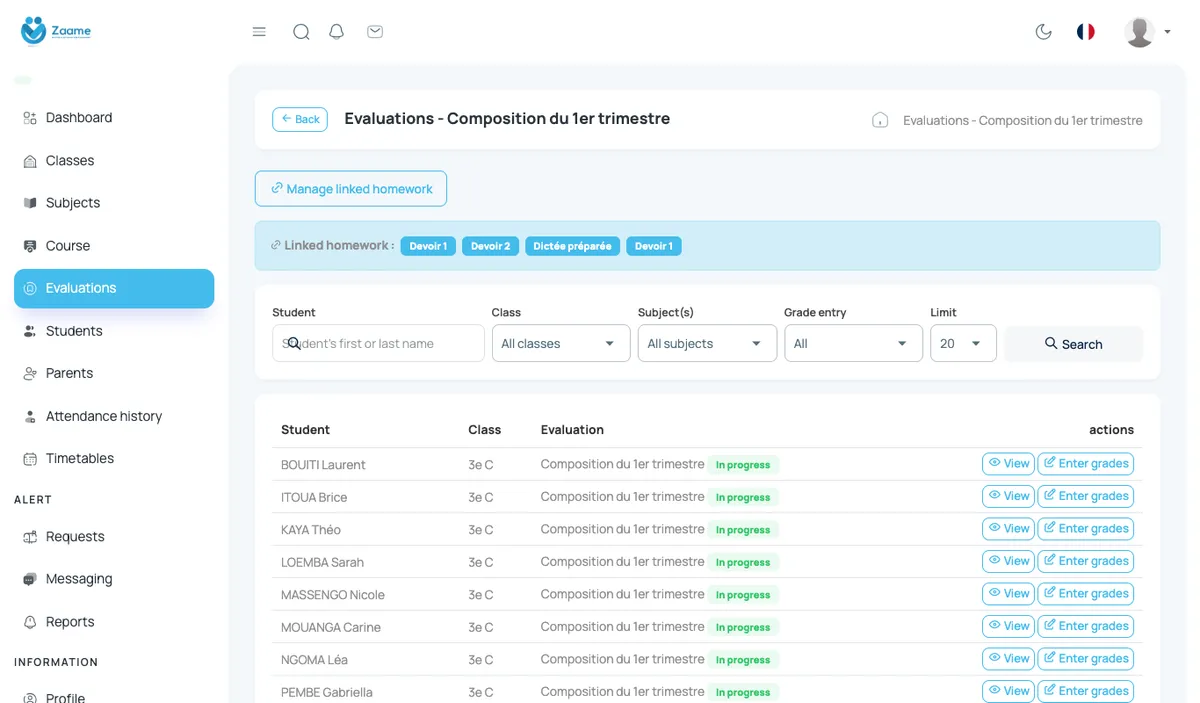Toggle the hamburger sidebar menu icon
This screenshot has height=703, width=1200.
tap(259, 32)
